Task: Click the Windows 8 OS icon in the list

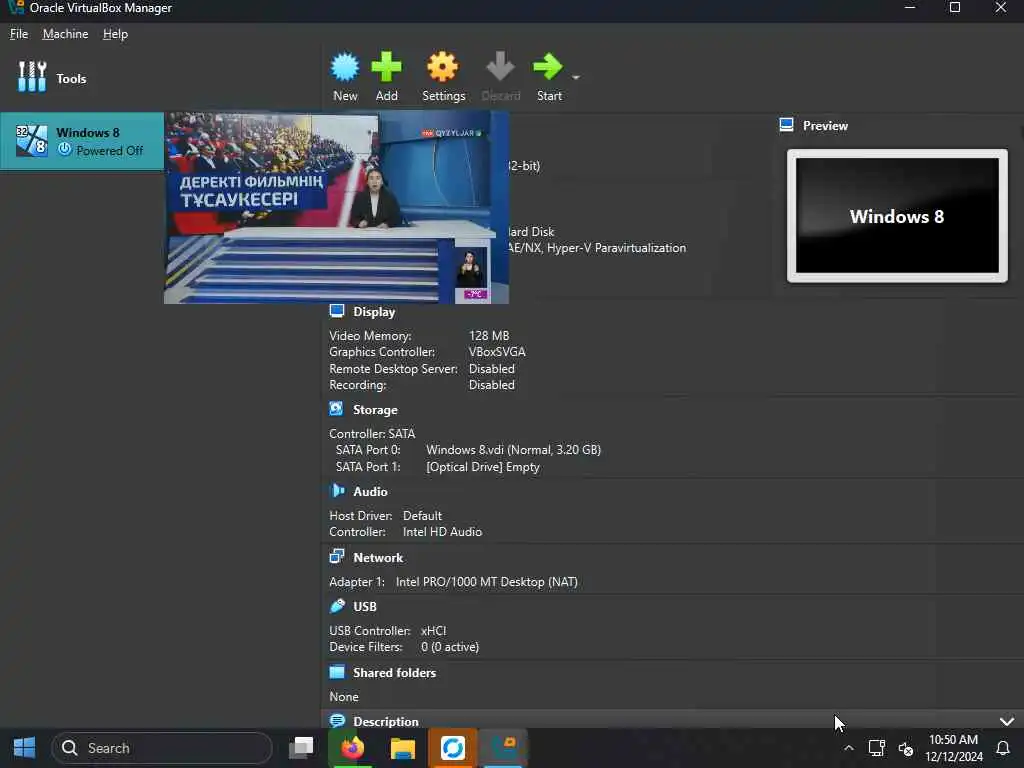Action: click(31, 141)
